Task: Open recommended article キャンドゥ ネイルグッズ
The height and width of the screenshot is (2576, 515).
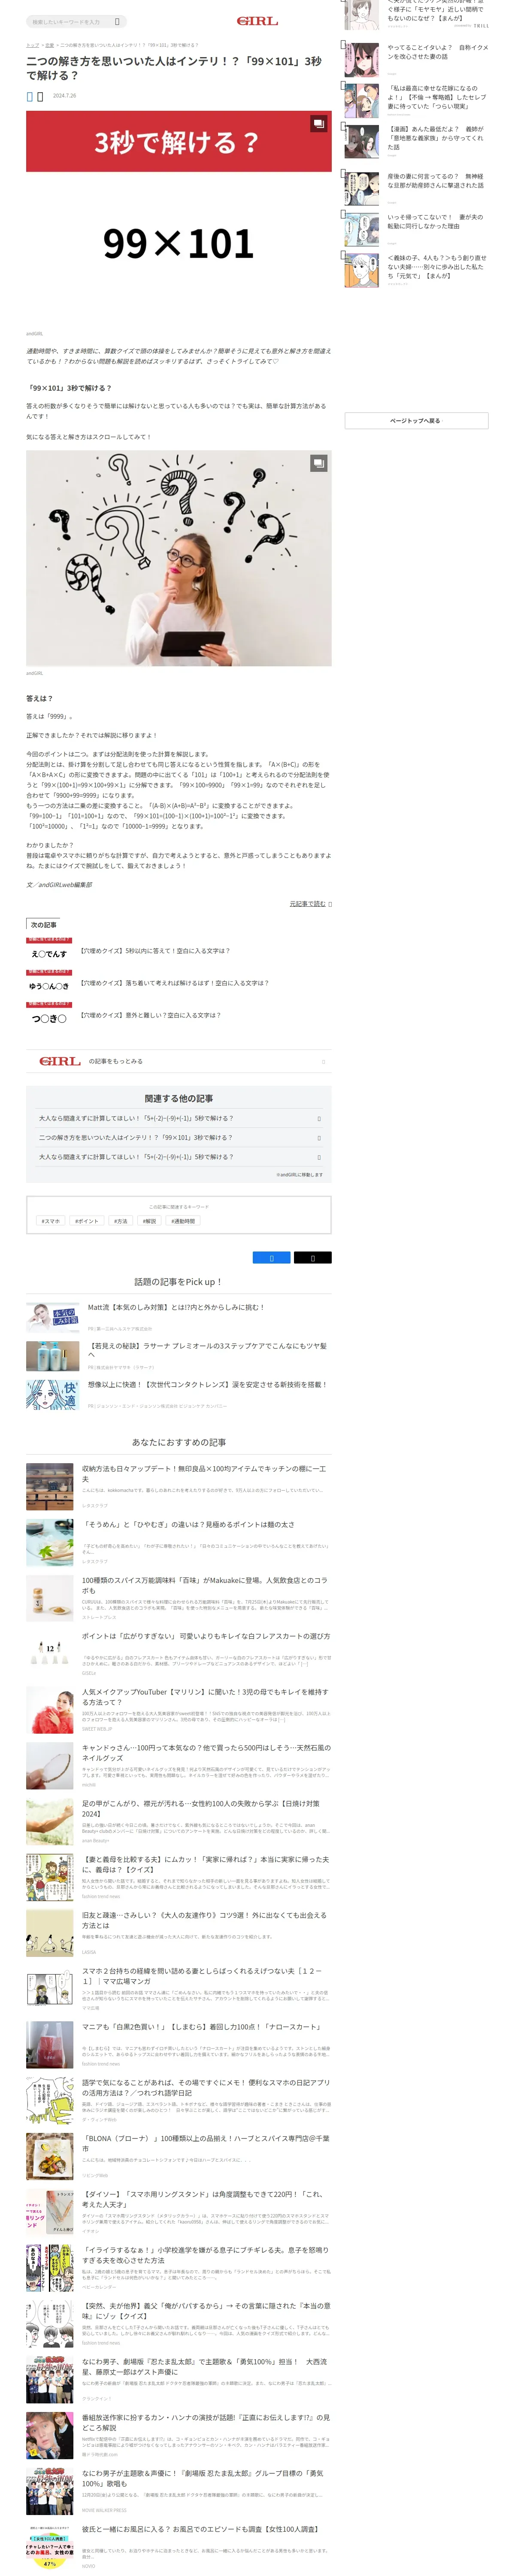Action: tap(178, 1766)
